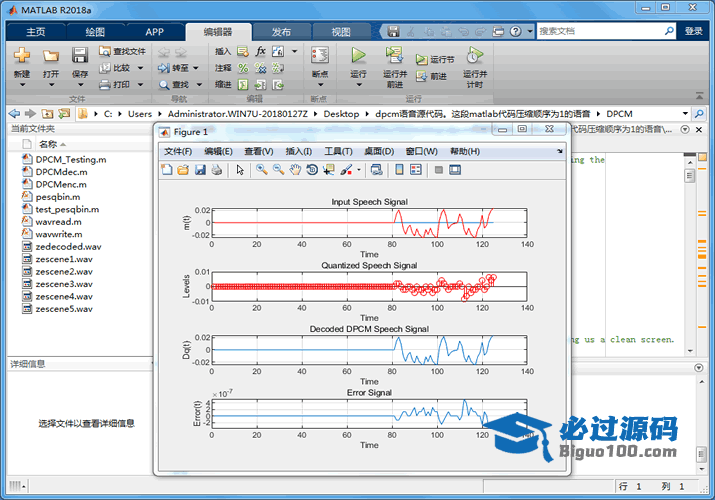Choose the Data Cursor tool
715x500 pixels.
click(x=329, y=170)
